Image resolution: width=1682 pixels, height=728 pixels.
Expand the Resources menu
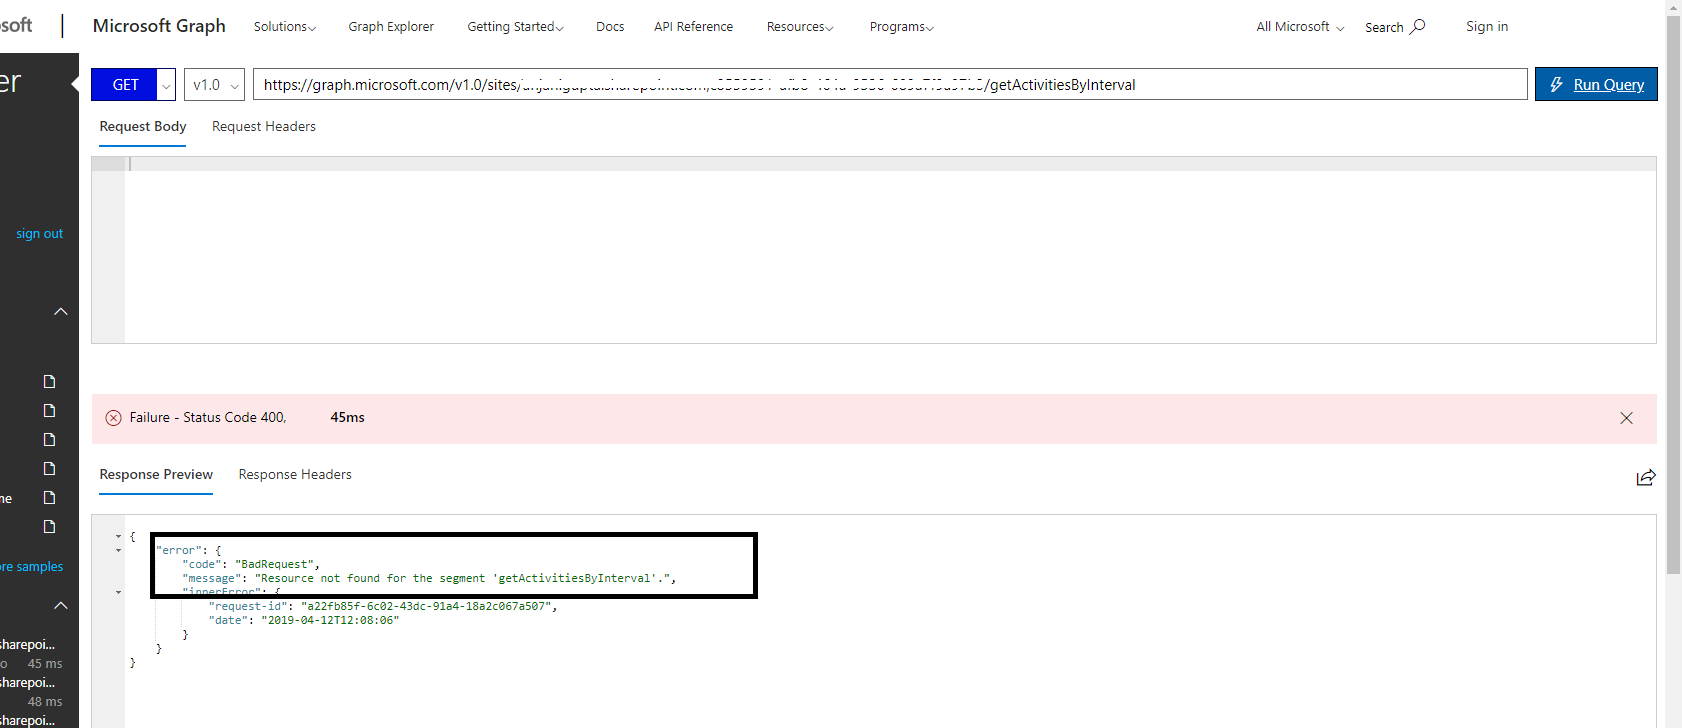click(x=800, y=27)
